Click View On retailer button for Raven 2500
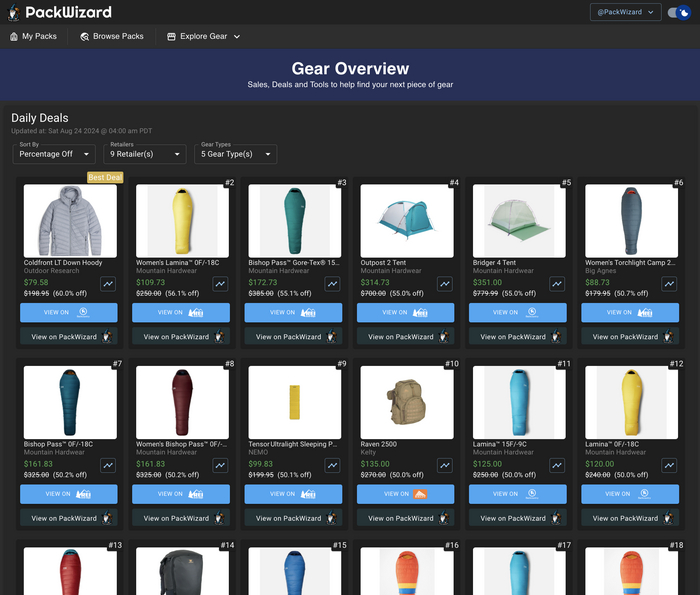700x595 pixels. click(406, 494)
